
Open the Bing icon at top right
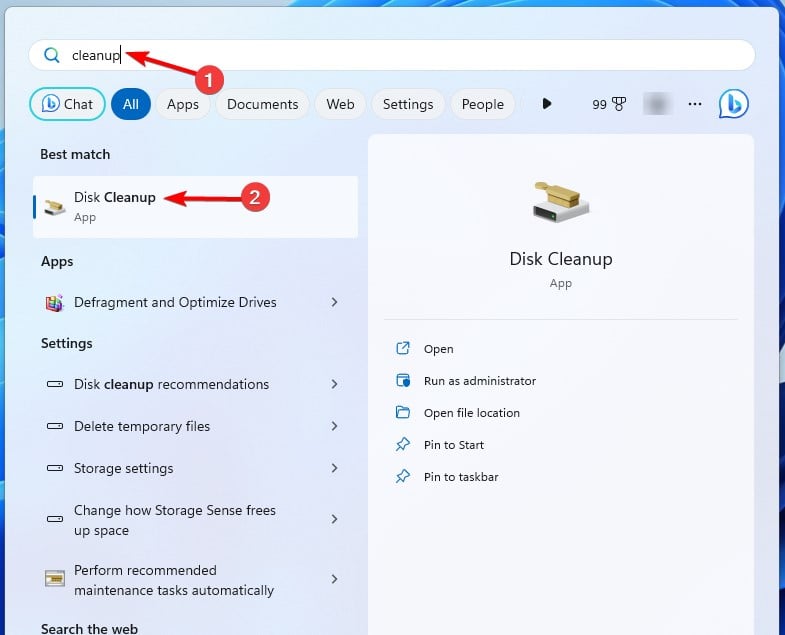tap(733, 104)
